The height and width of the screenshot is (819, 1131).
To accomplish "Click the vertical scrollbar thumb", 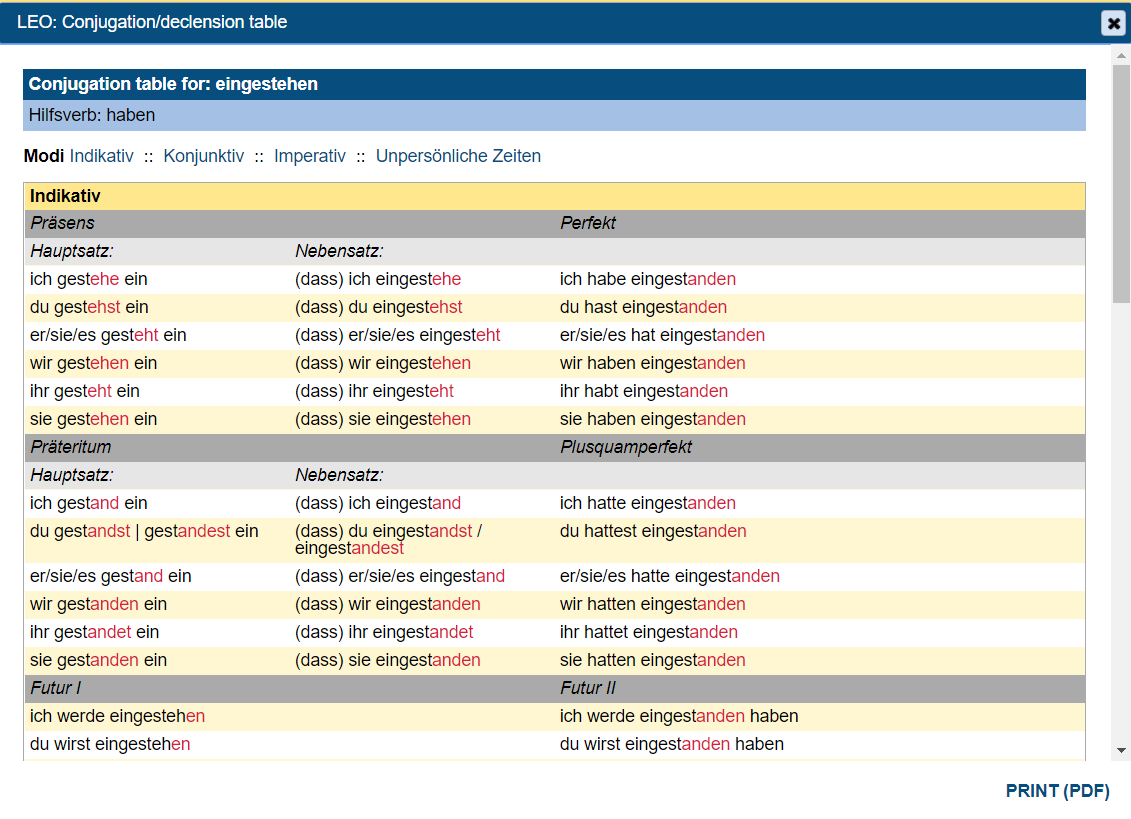I will pyautogui.click(x=1121, y=183).
